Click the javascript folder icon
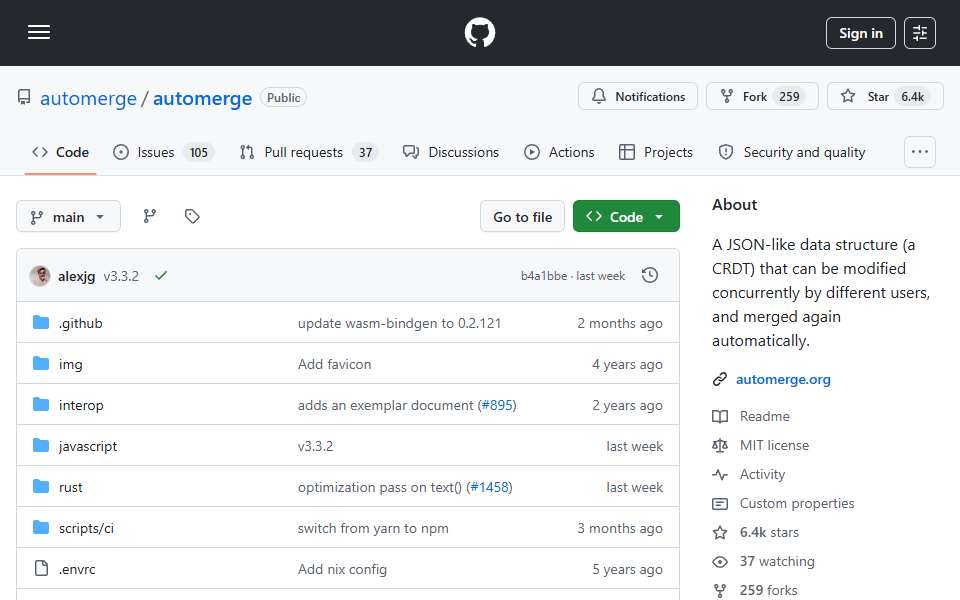Screen dimensions: 960x600 [x=41, y=445]
